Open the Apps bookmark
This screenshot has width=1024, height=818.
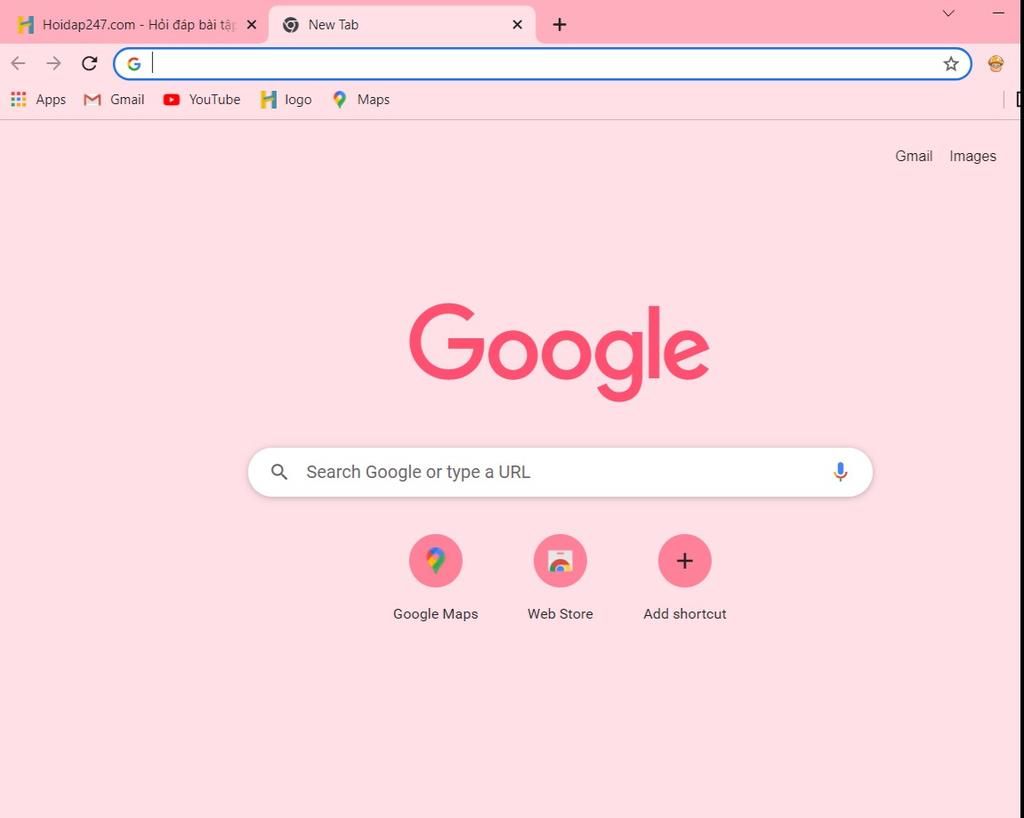pos(39,99)
